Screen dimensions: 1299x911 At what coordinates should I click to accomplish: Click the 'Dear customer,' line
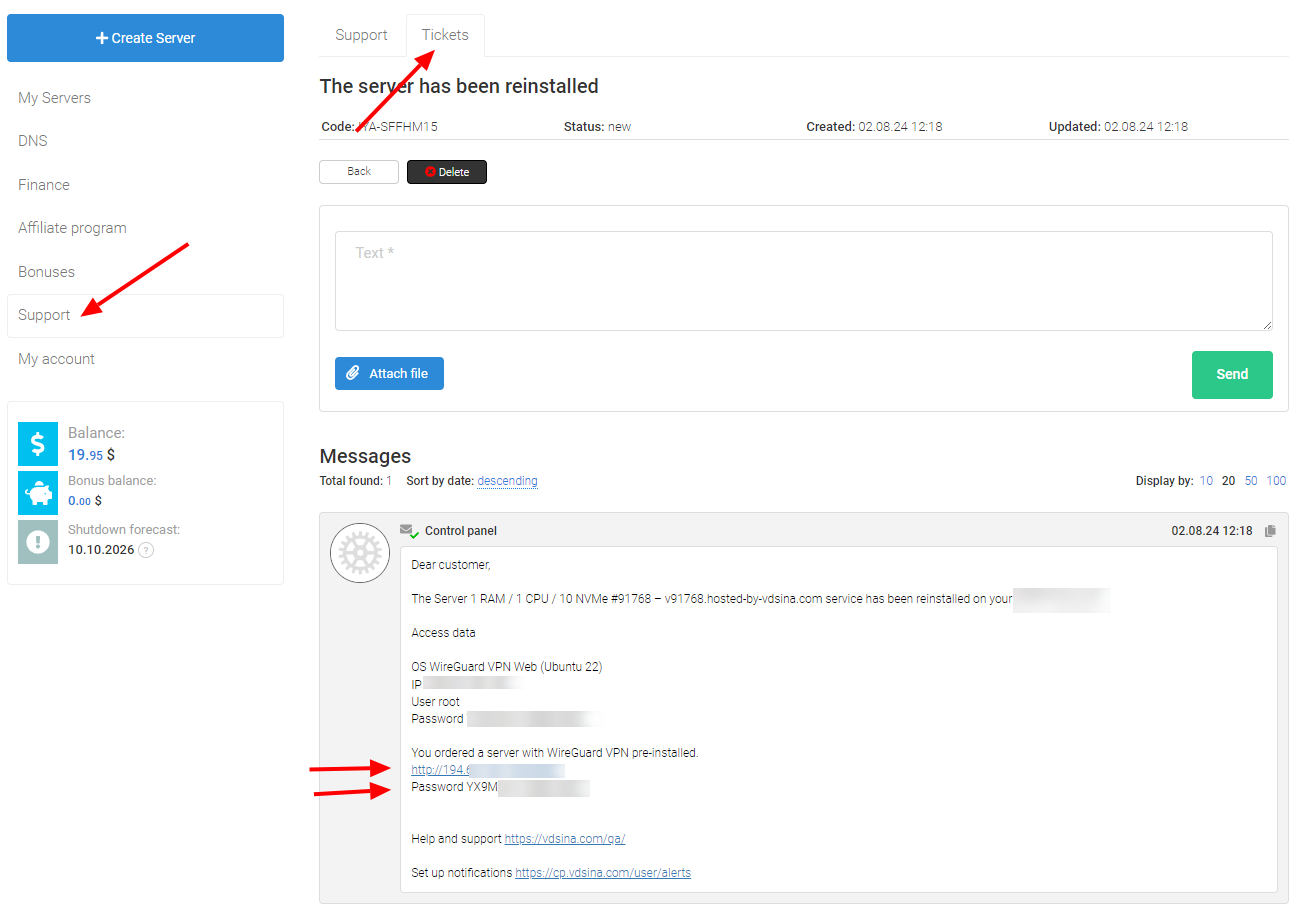point(451,565)
